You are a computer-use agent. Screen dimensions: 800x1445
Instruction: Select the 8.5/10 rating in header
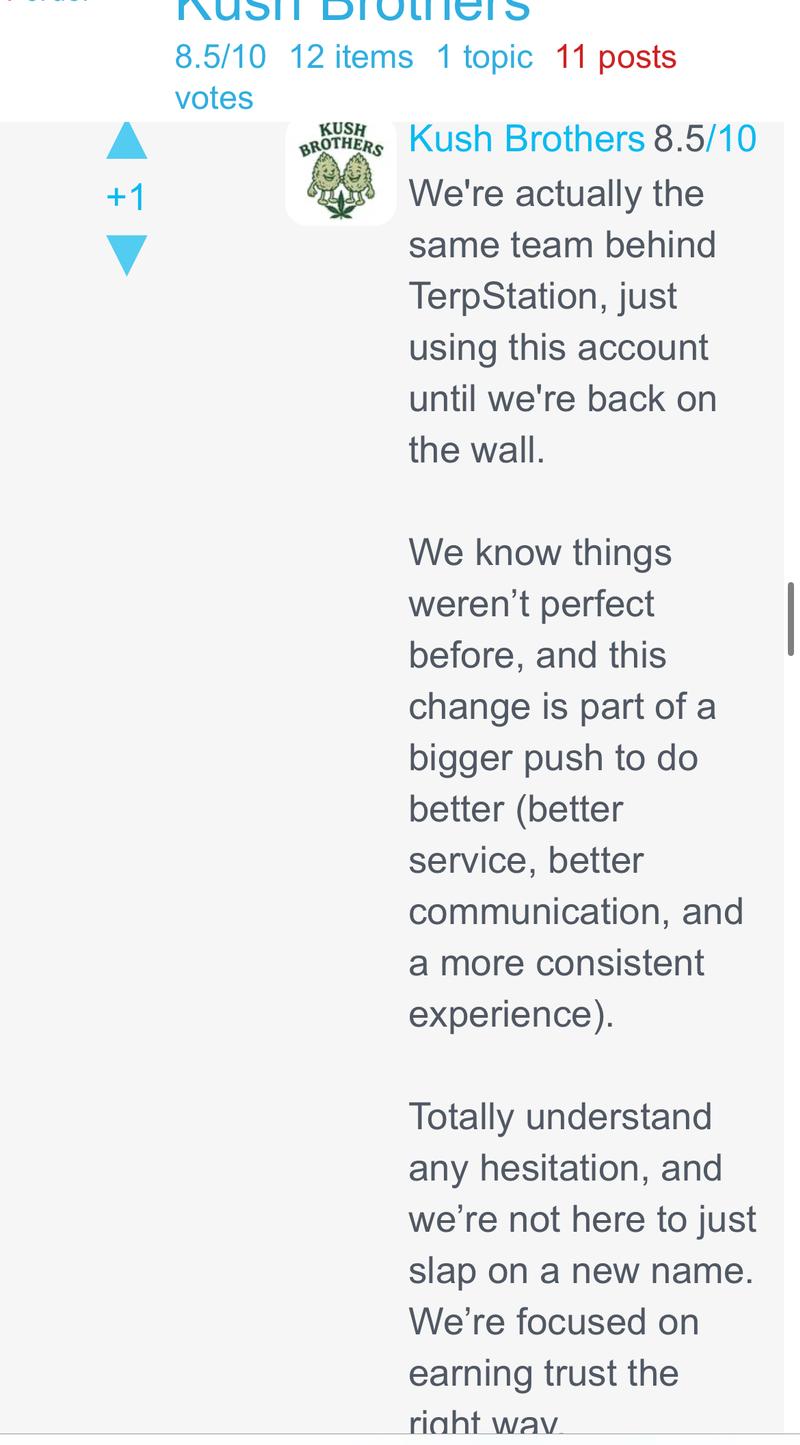pos(220,57)
